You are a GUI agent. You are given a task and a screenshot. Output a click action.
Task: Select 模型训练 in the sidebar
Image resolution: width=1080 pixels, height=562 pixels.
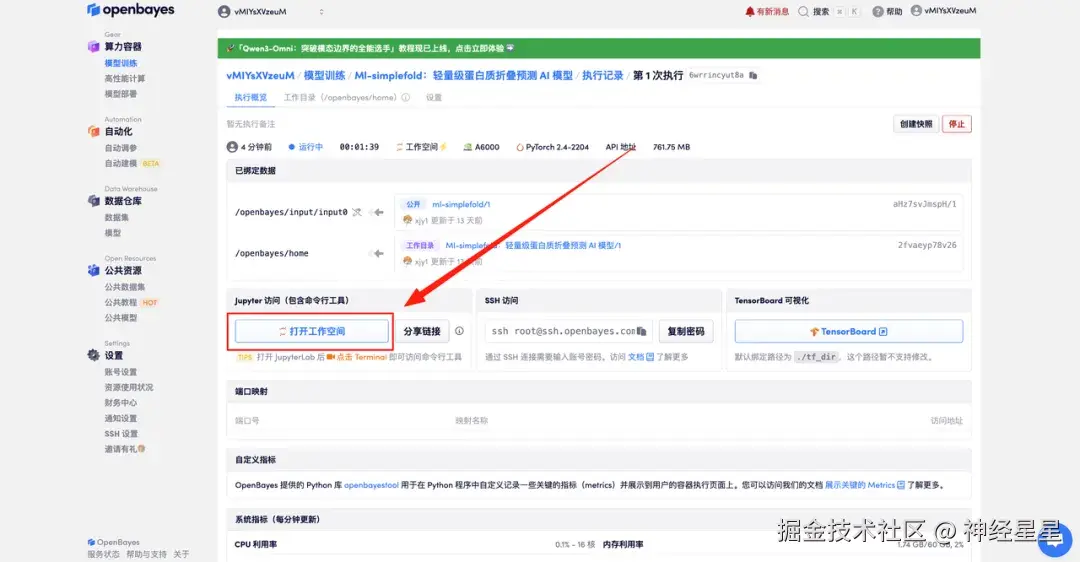point(121,63)
